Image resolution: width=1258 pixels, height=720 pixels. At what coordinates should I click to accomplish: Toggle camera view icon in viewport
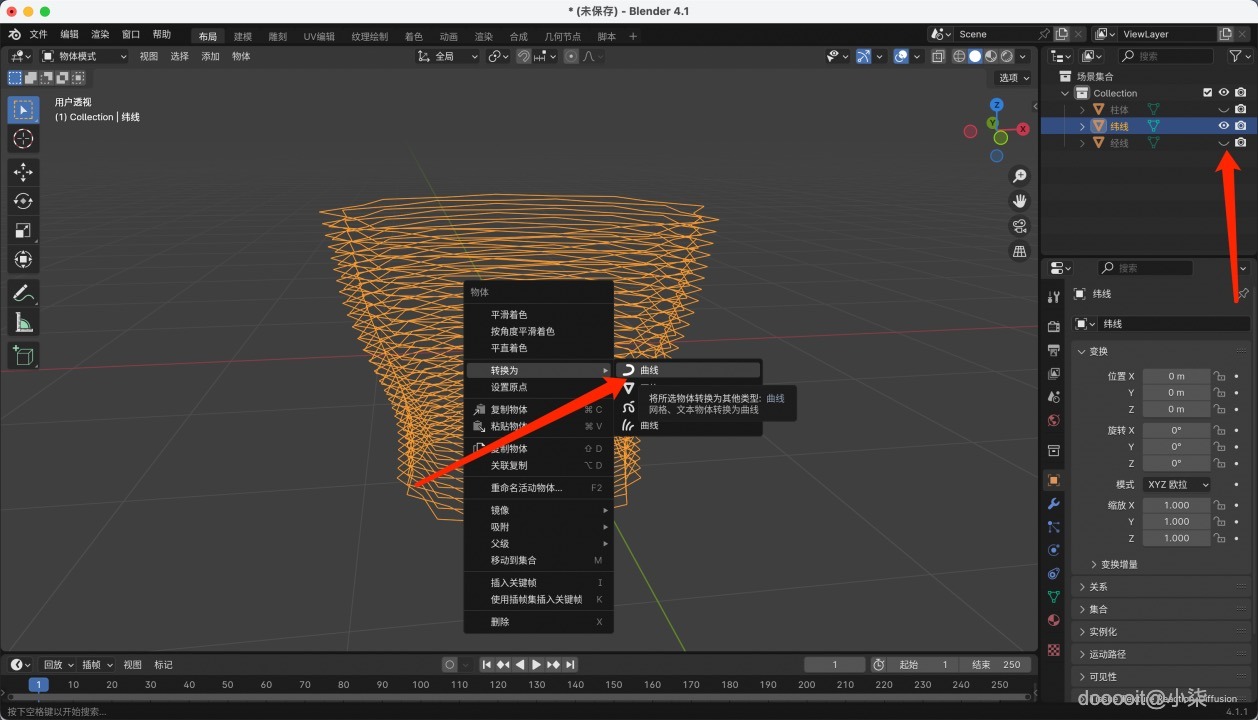(1020, 225)
